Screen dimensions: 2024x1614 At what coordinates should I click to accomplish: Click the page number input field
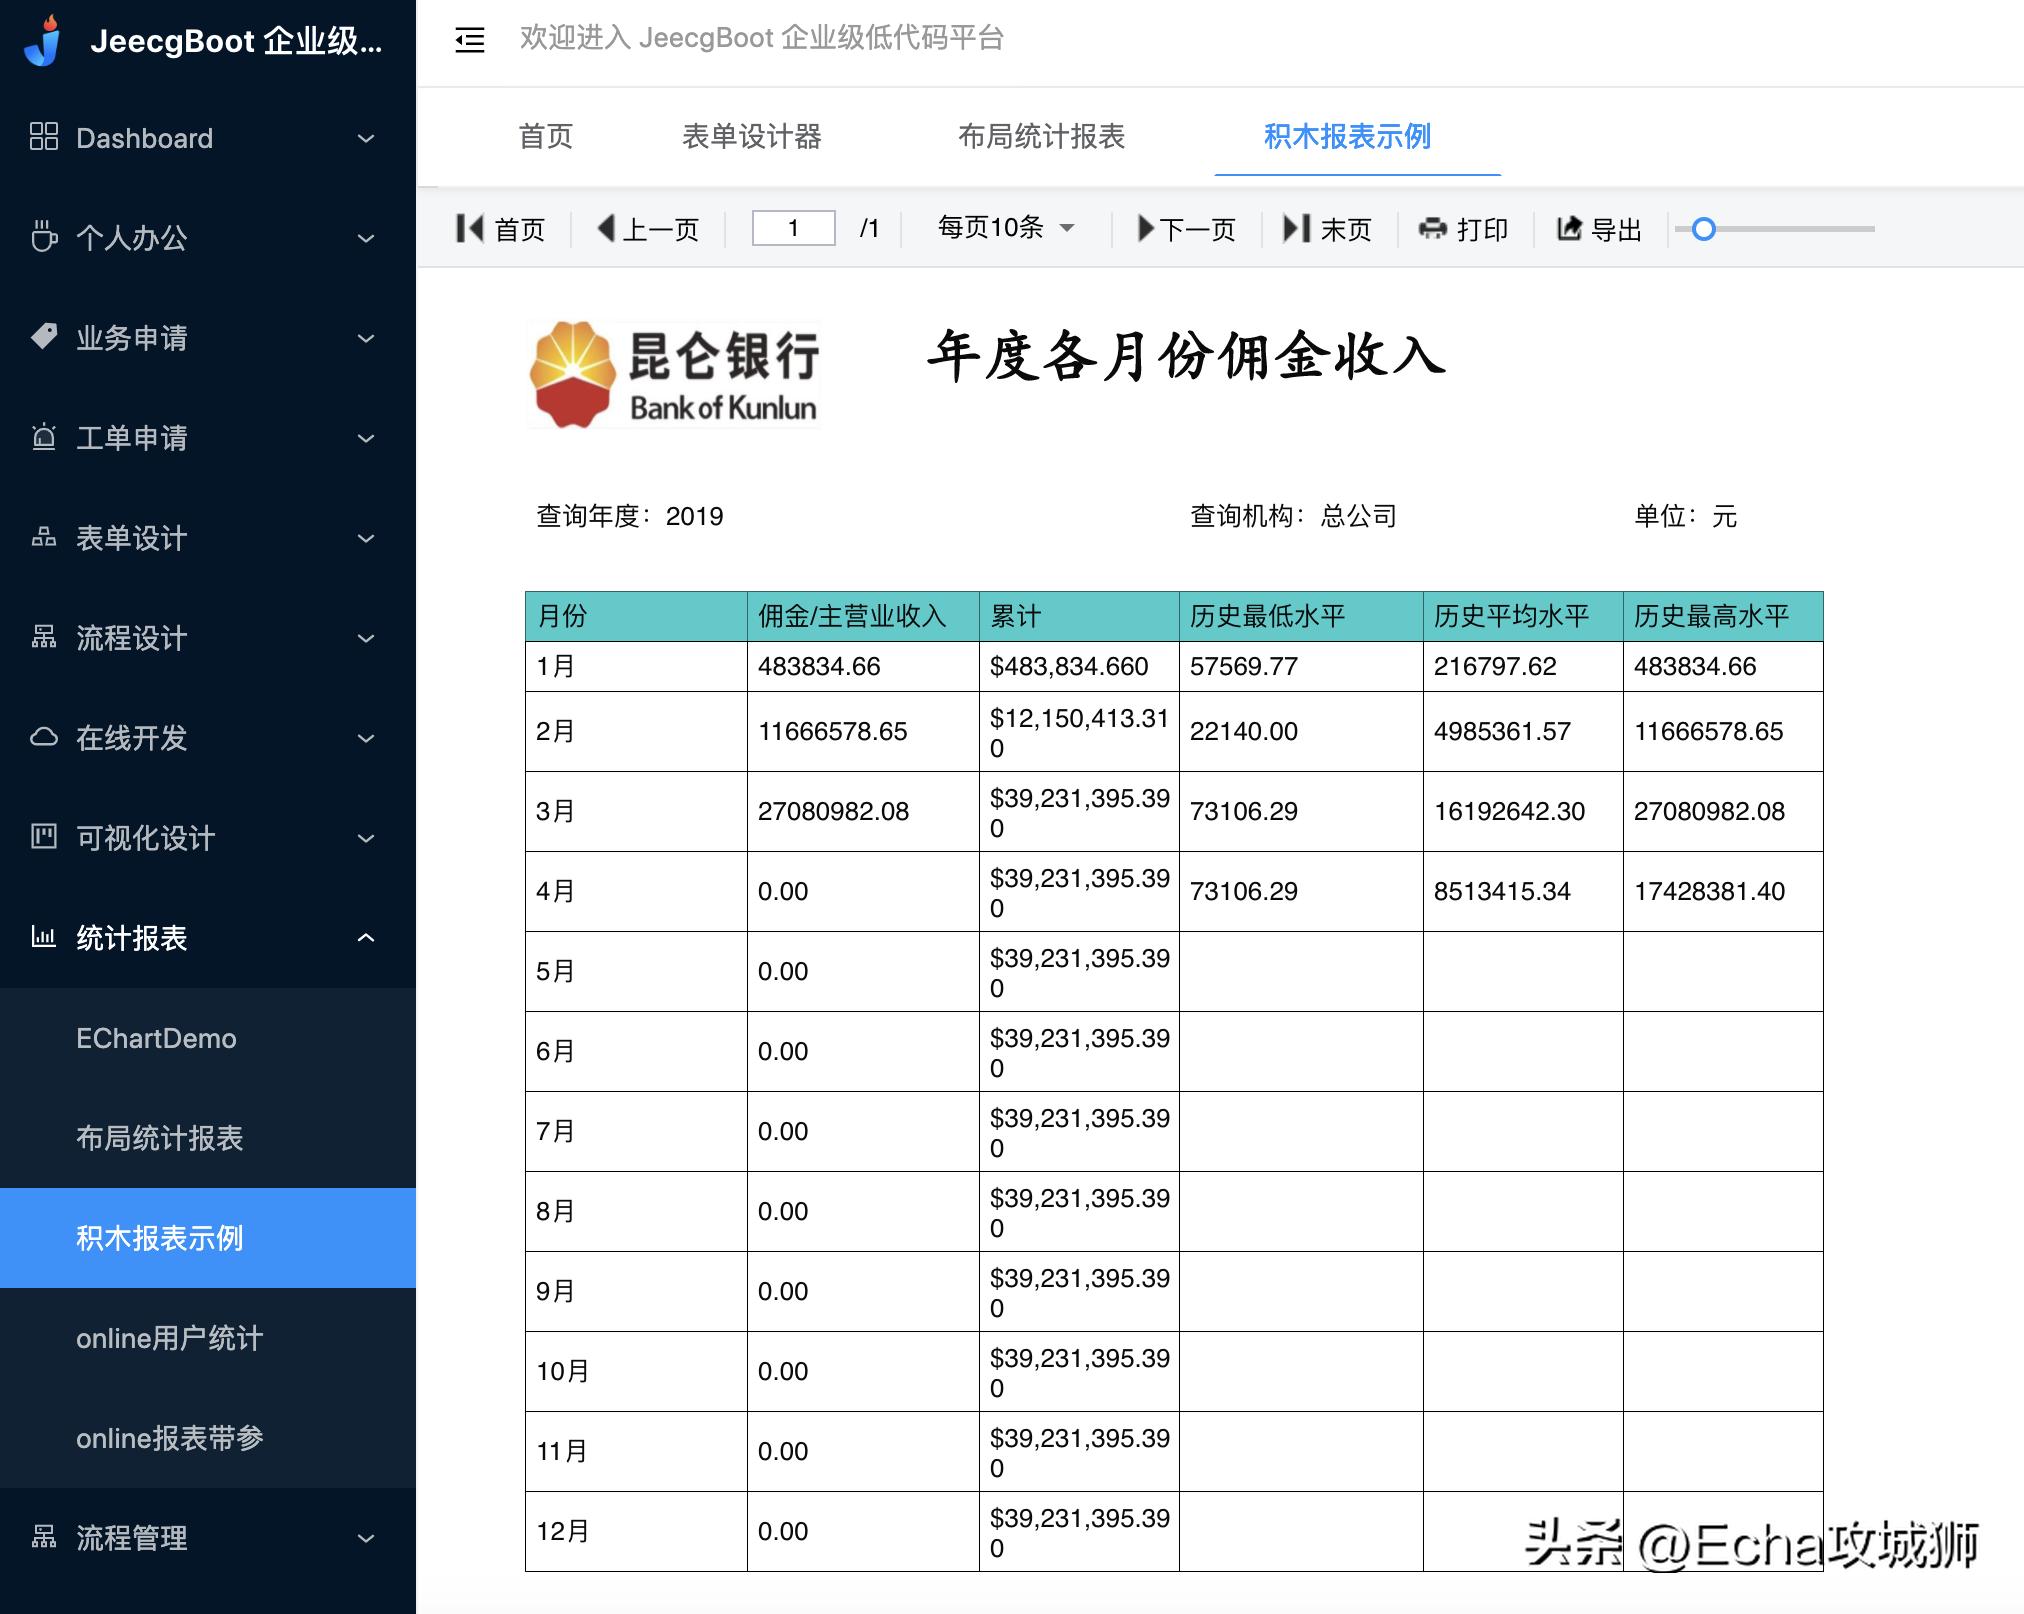click(792, 229)
